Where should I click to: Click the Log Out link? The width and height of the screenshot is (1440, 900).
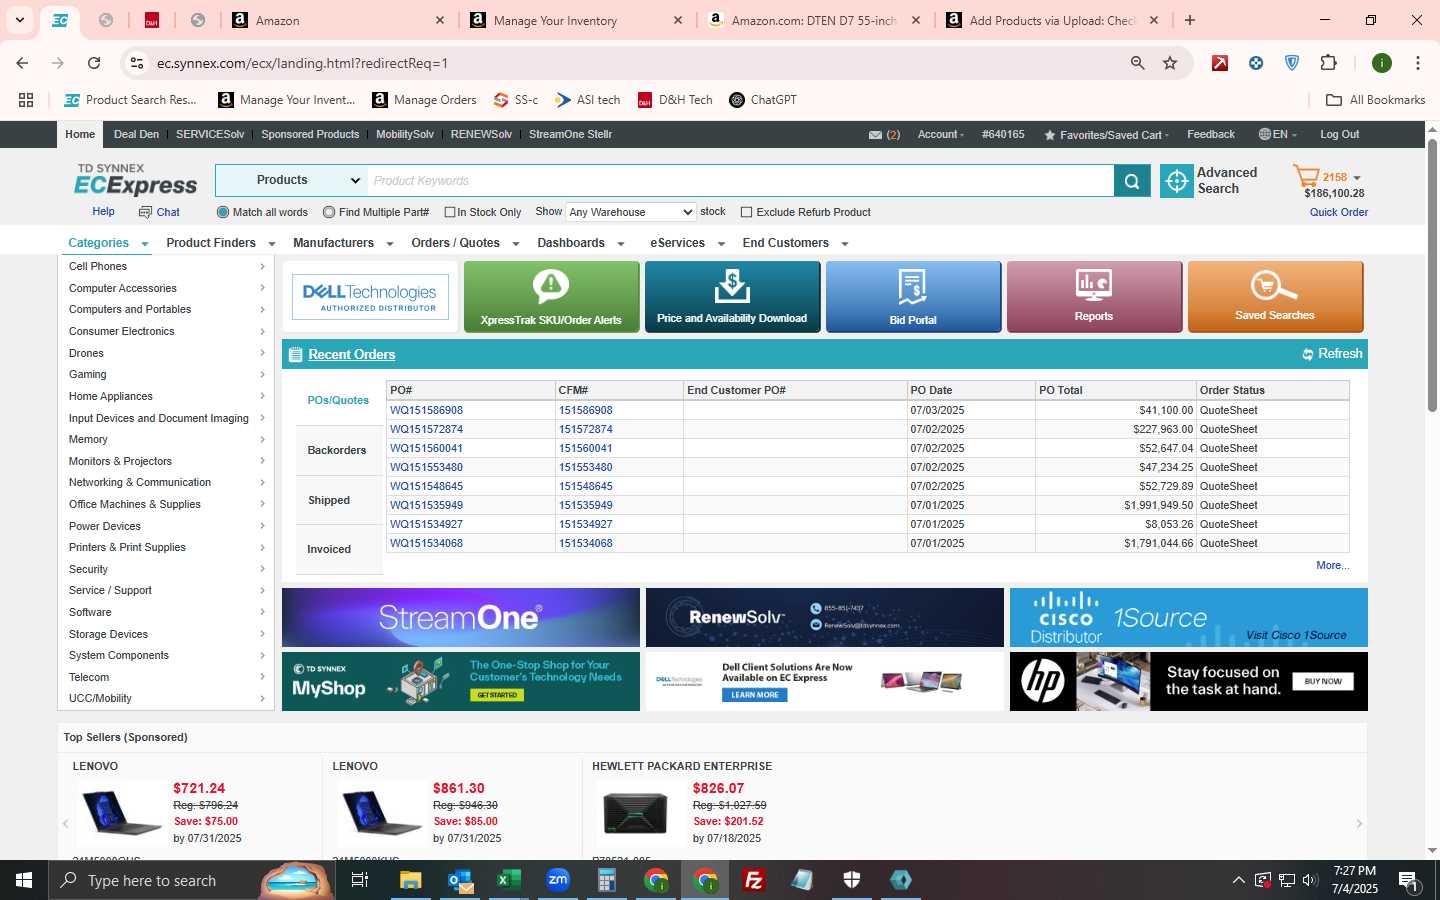tap(1339, 134)
